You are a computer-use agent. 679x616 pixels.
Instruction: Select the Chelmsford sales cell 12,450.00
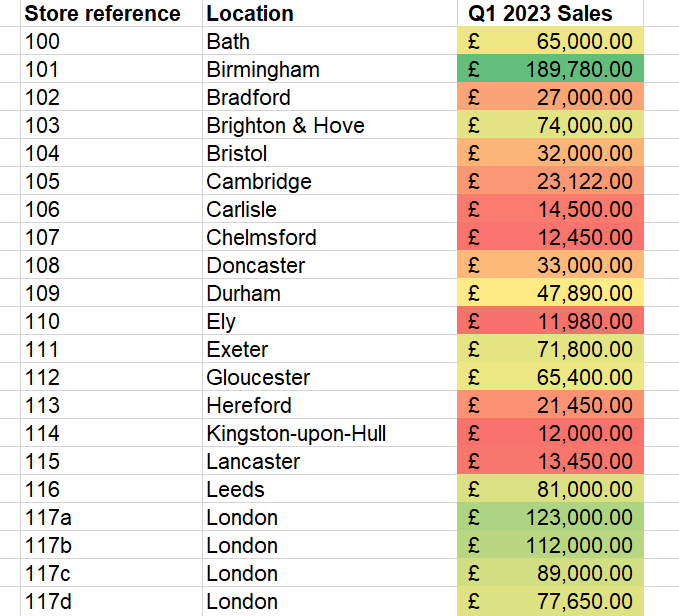550,238
